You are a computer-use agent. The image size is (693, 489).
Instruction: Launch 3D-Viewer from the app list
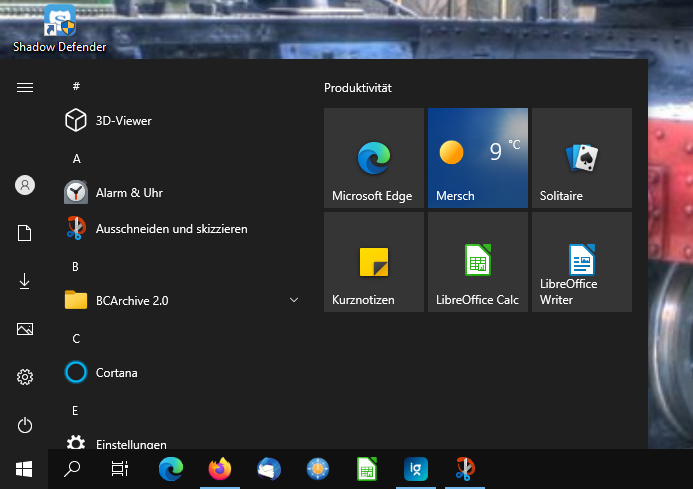(183, 120)
